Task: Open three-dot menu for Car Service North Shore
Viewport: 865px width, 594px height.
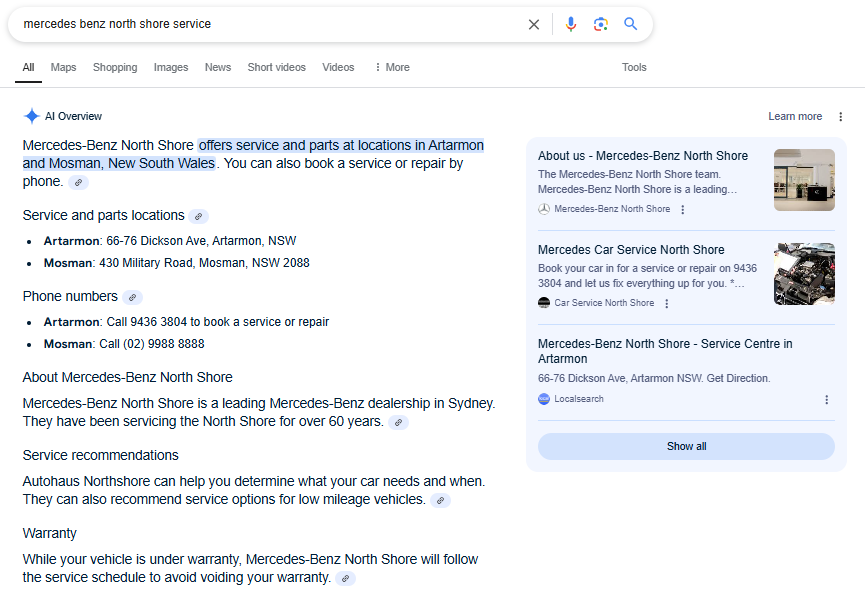Action: point(667,303)
